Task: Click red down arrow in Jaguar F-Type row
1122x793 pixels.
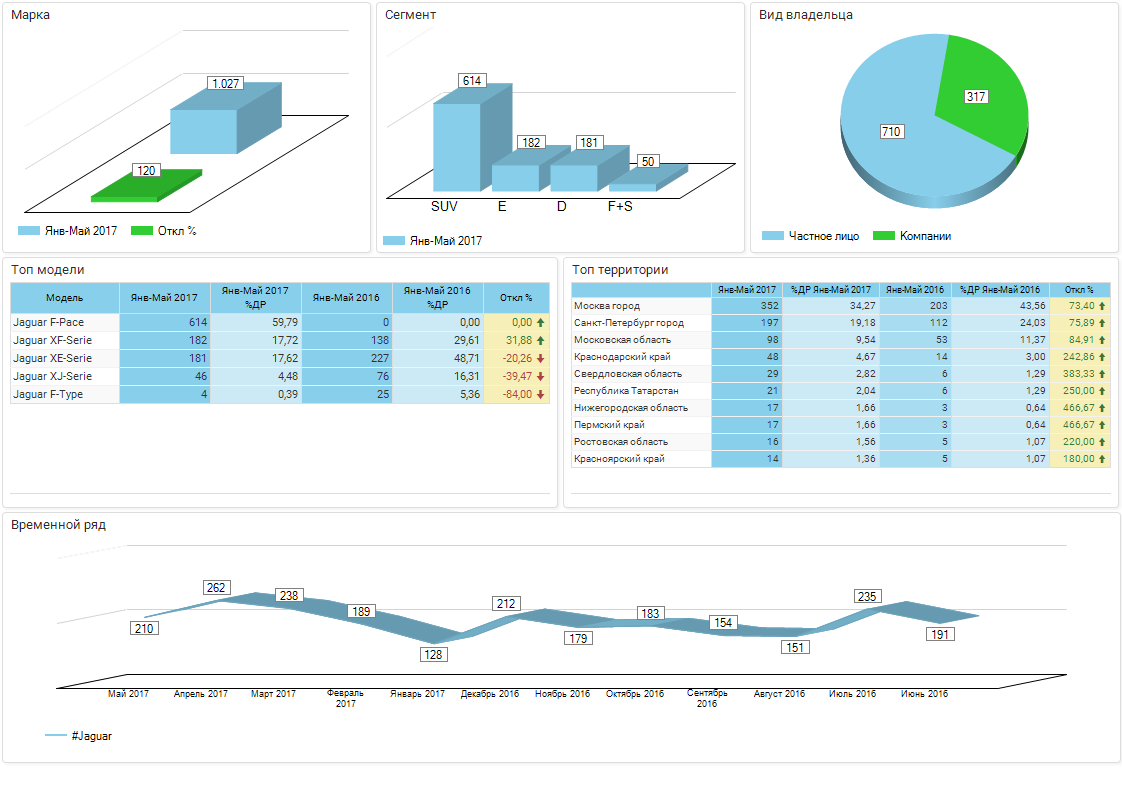Action: pos(540,394)
